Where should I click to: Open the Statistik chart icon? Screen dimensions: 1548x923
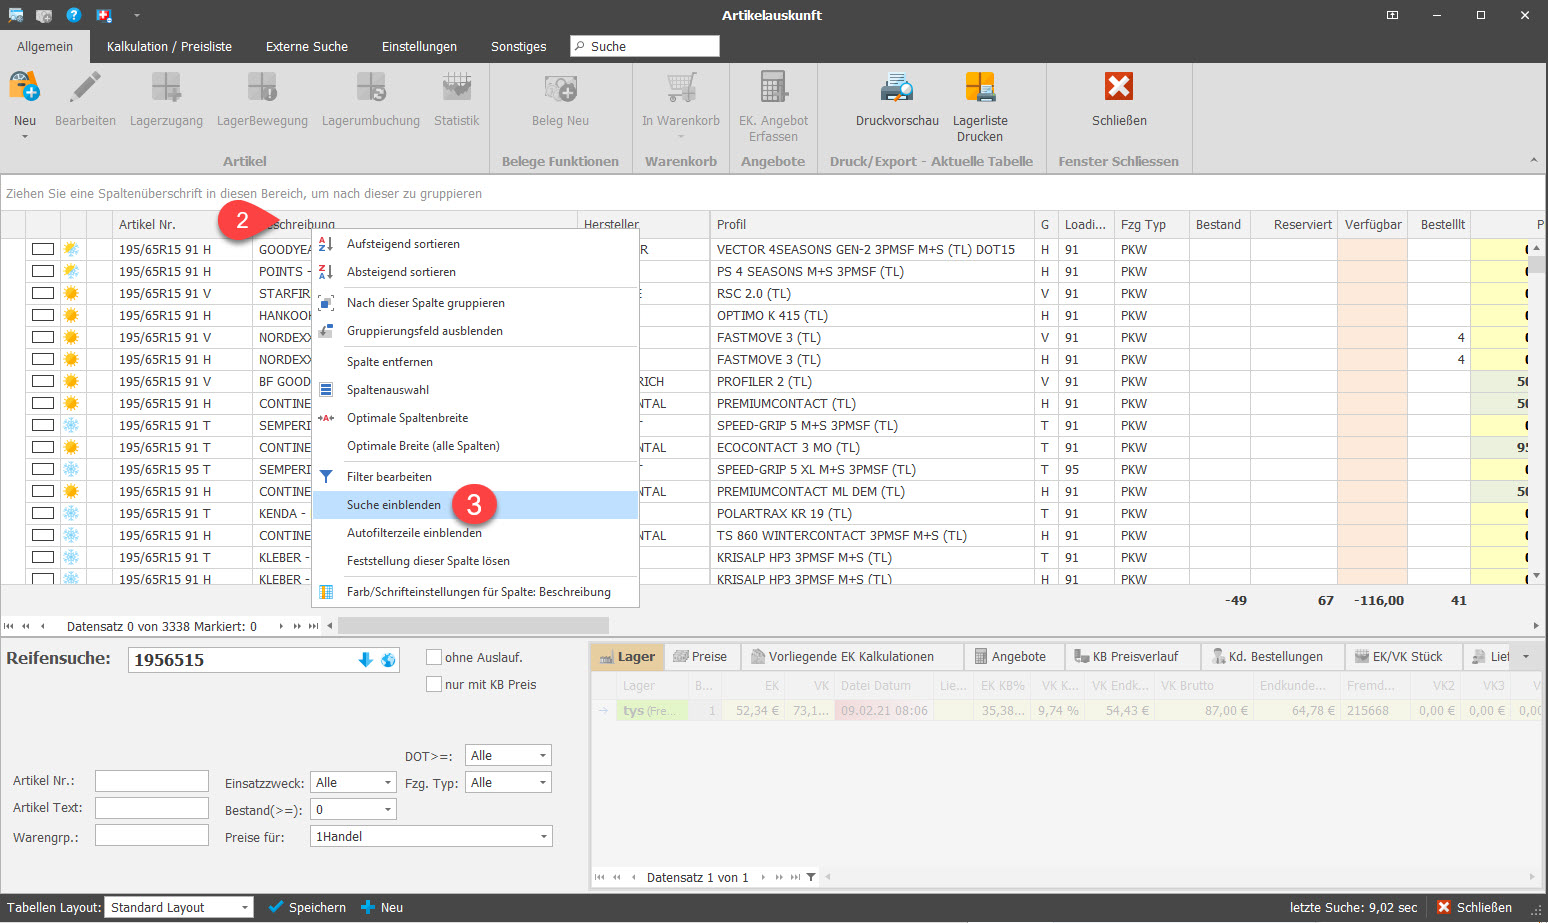click(457, 88)
